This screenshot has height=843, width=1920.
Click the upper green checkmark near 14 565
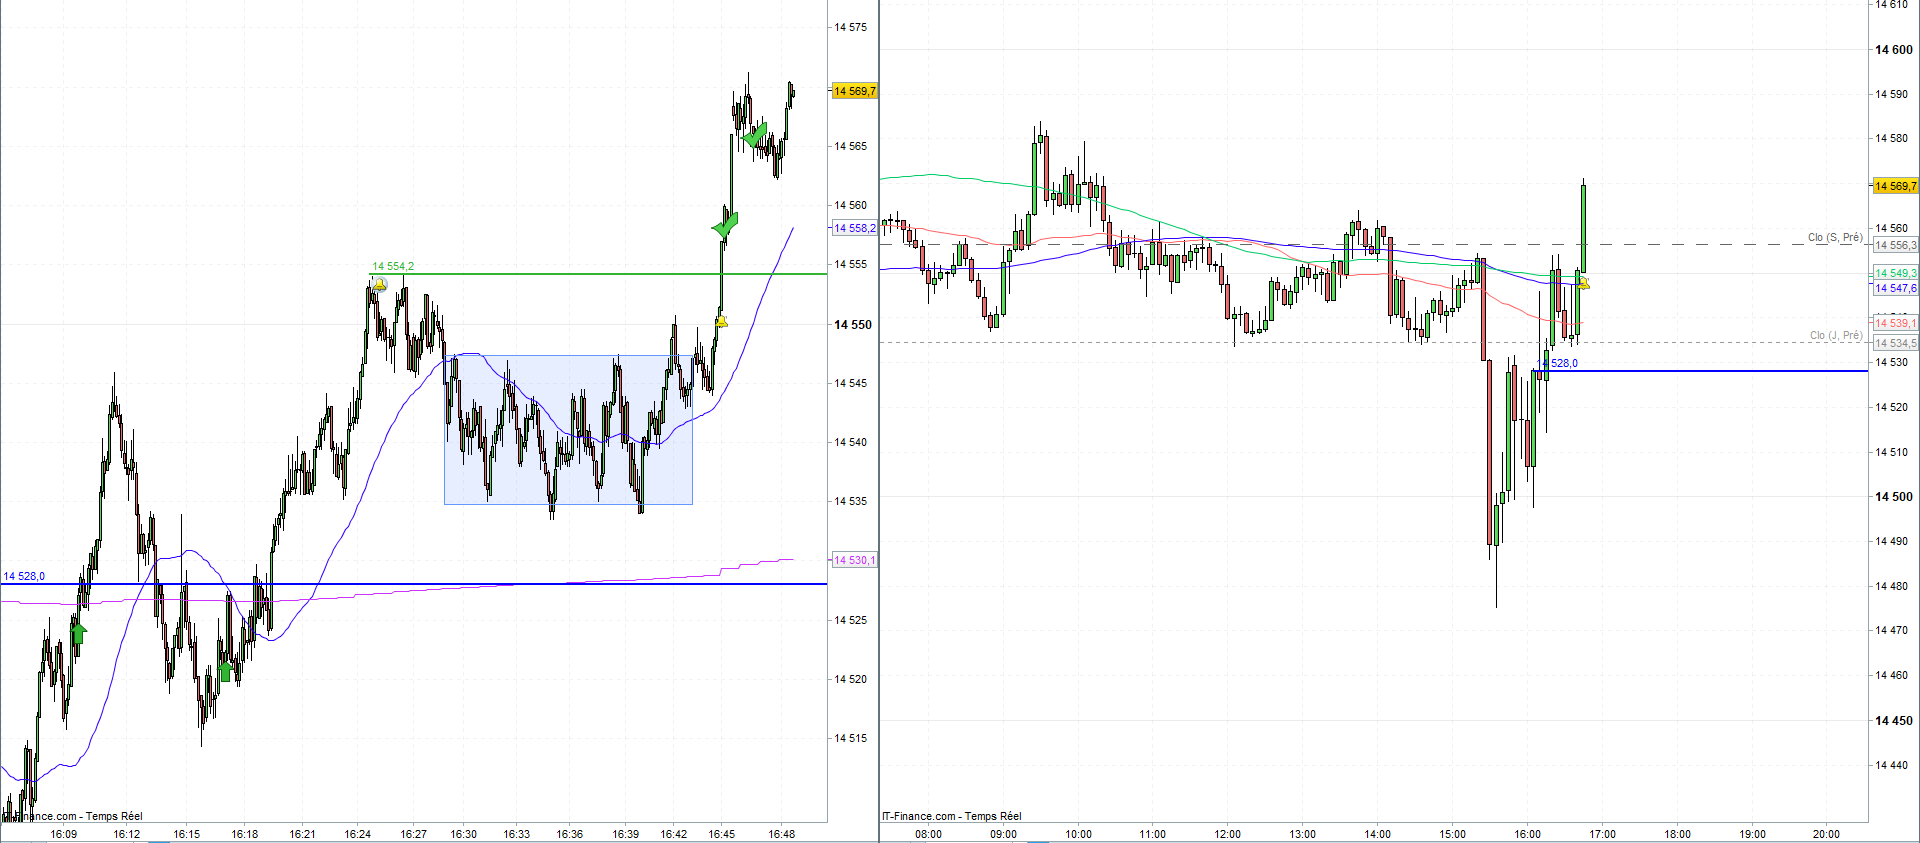coord(755,135)
